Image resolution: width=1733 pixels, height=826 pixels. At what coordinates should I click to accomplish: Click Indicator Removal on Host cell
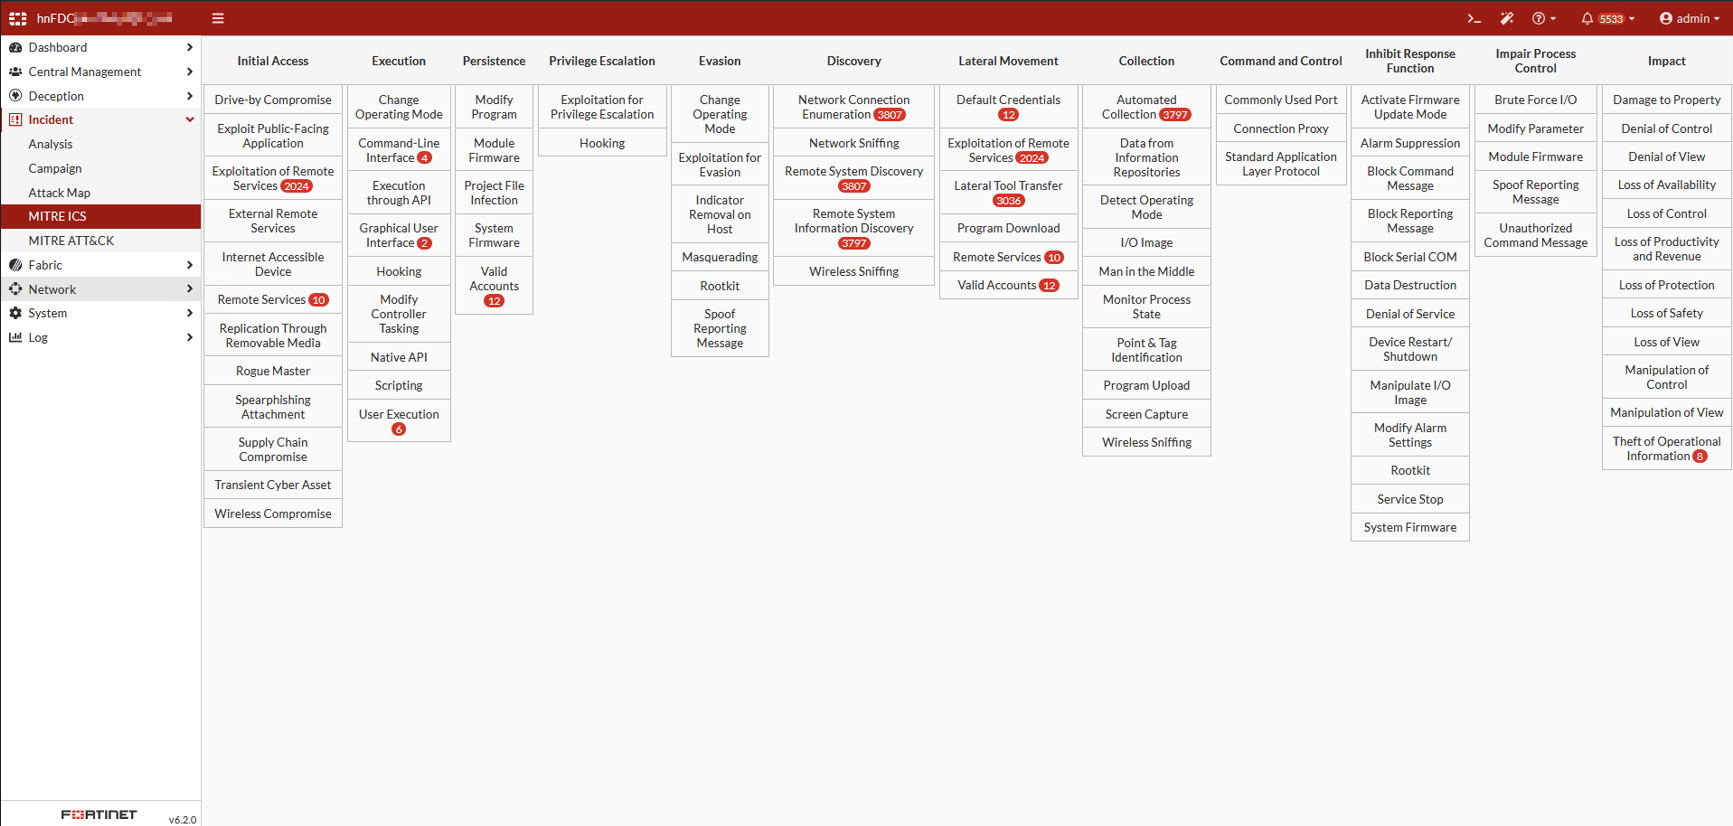pyautogui.click(x=720, y=214)
